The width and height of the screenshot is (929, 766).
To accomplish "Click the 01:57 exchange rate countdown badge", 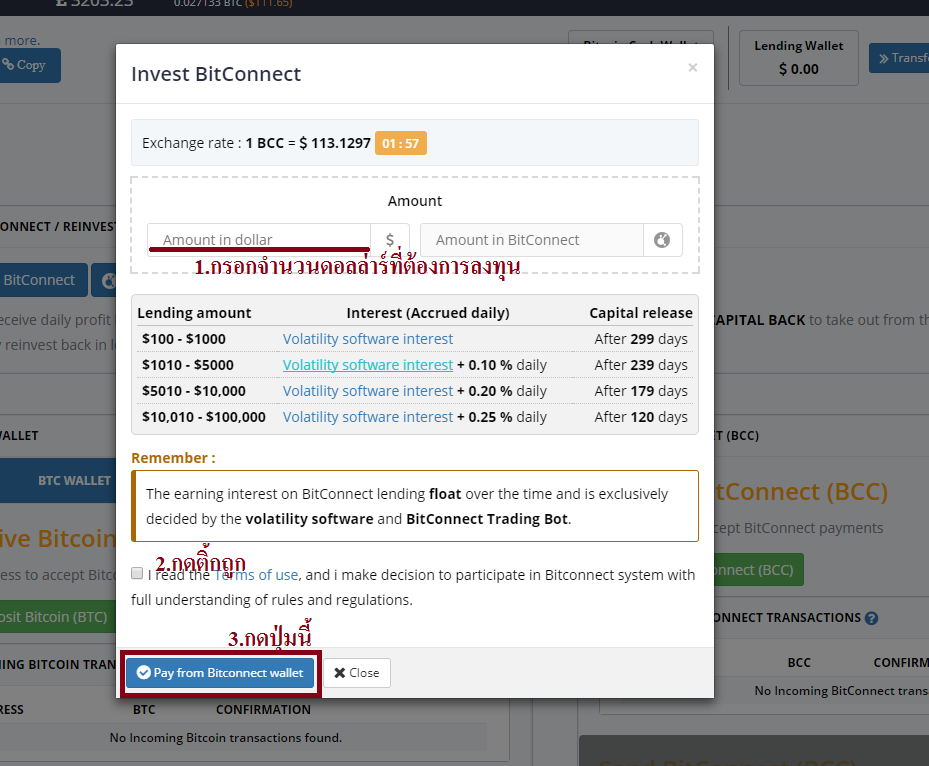I will point(401,143).
